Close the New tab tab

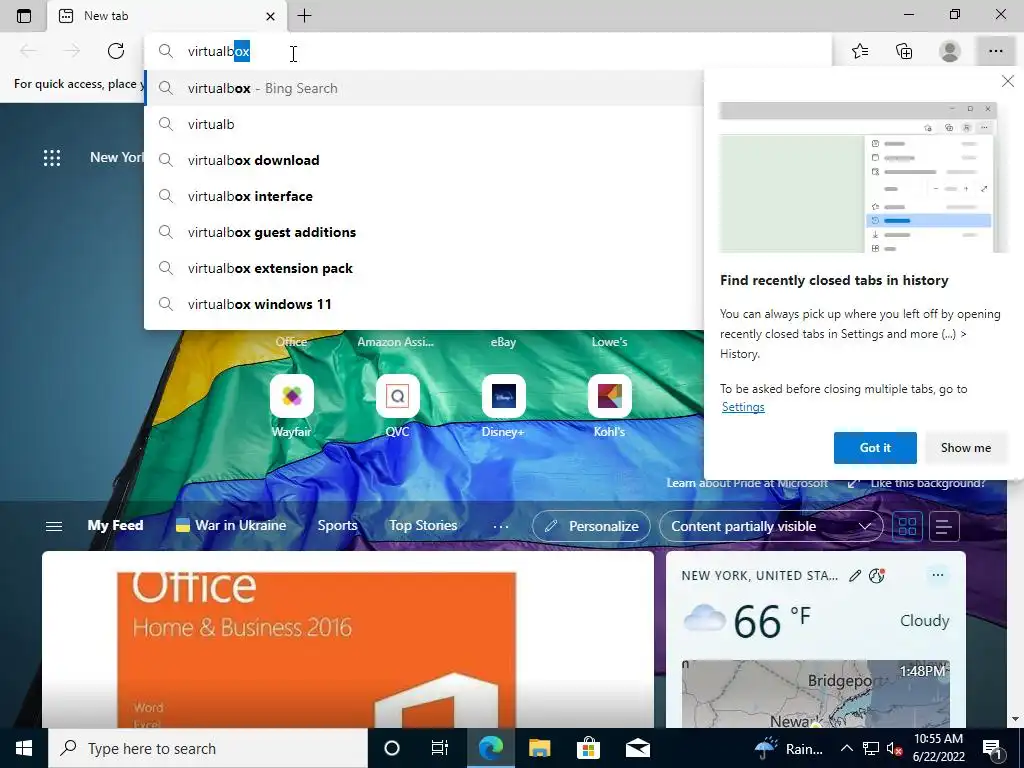coord(270,16)
